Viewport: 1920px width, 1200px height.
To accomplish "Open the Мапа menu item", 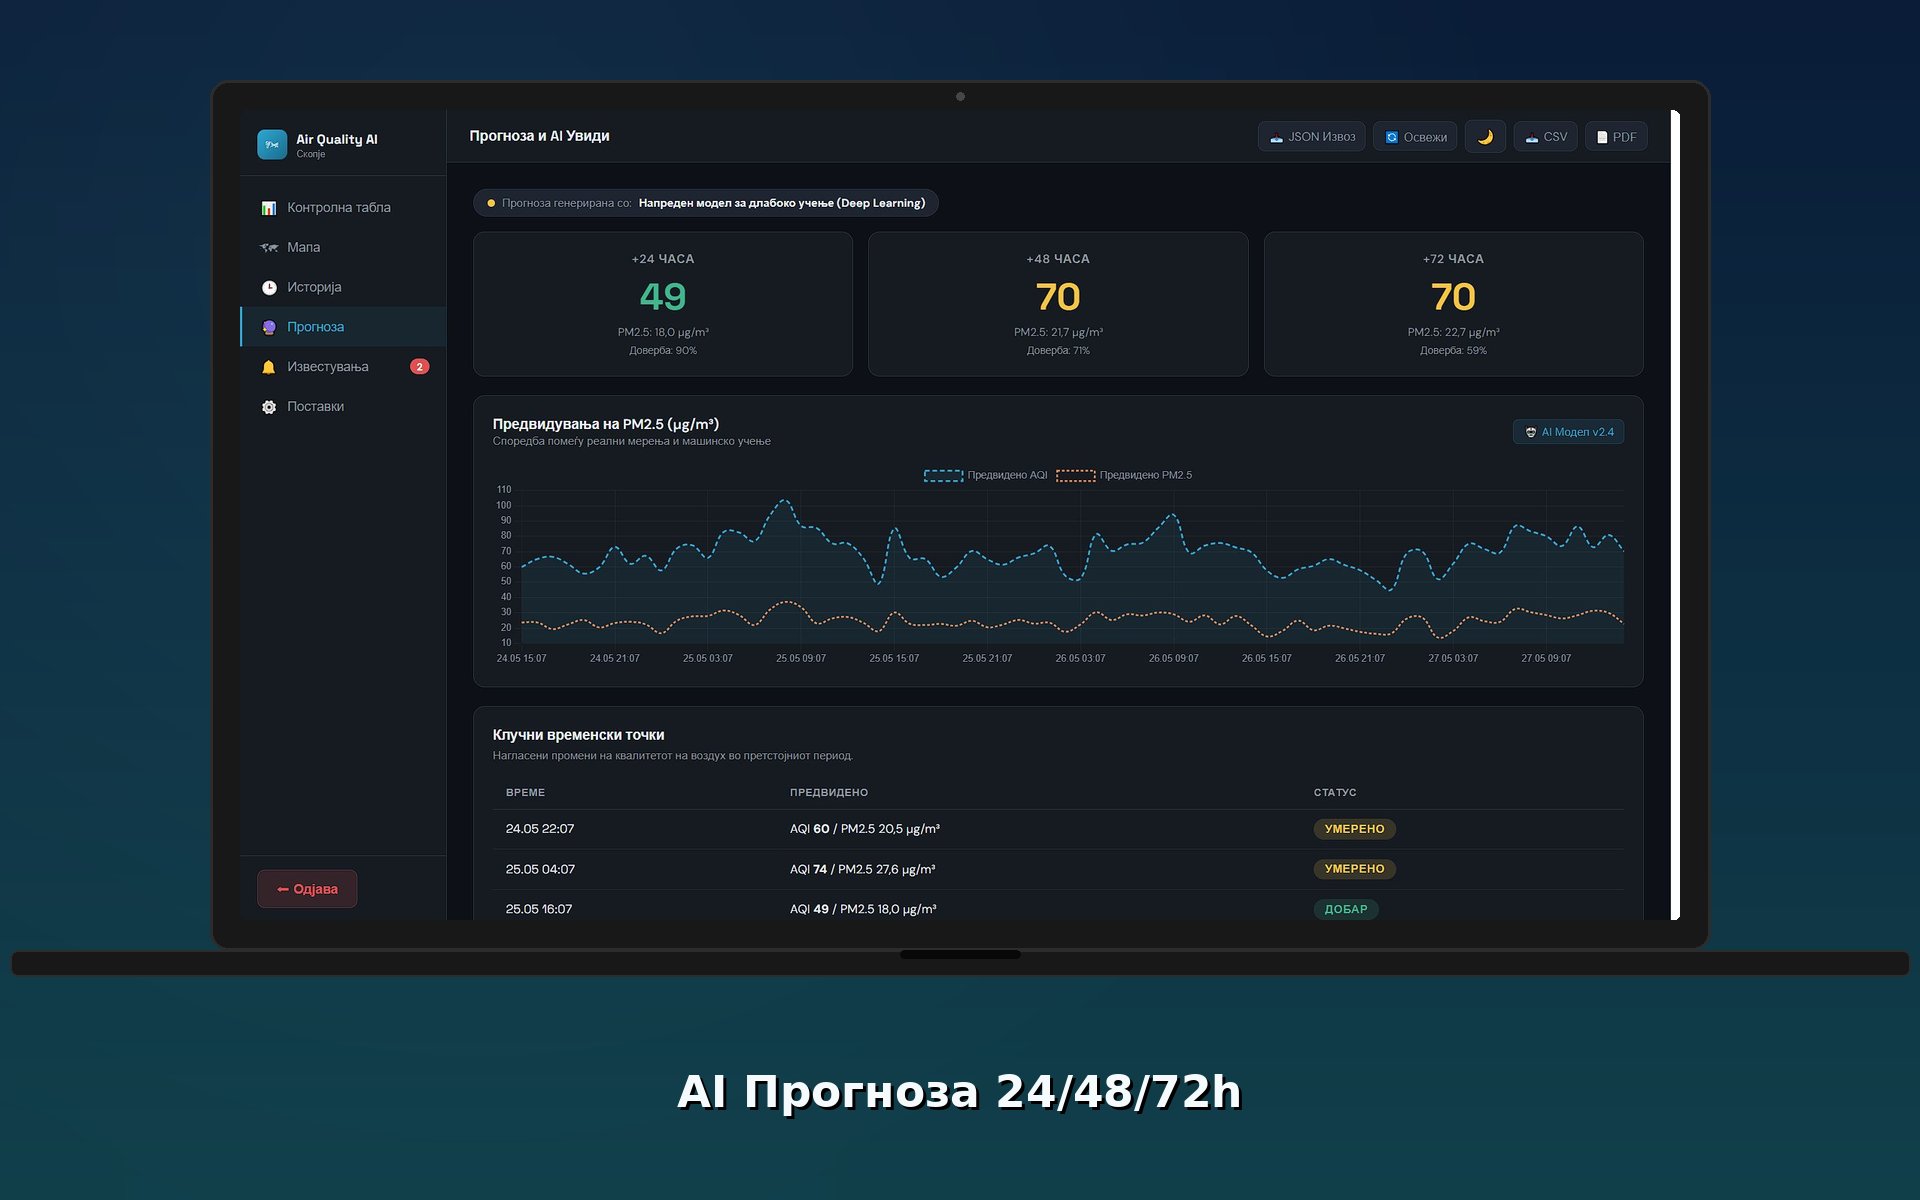I will pyautogui.click(x=343, y=248).
